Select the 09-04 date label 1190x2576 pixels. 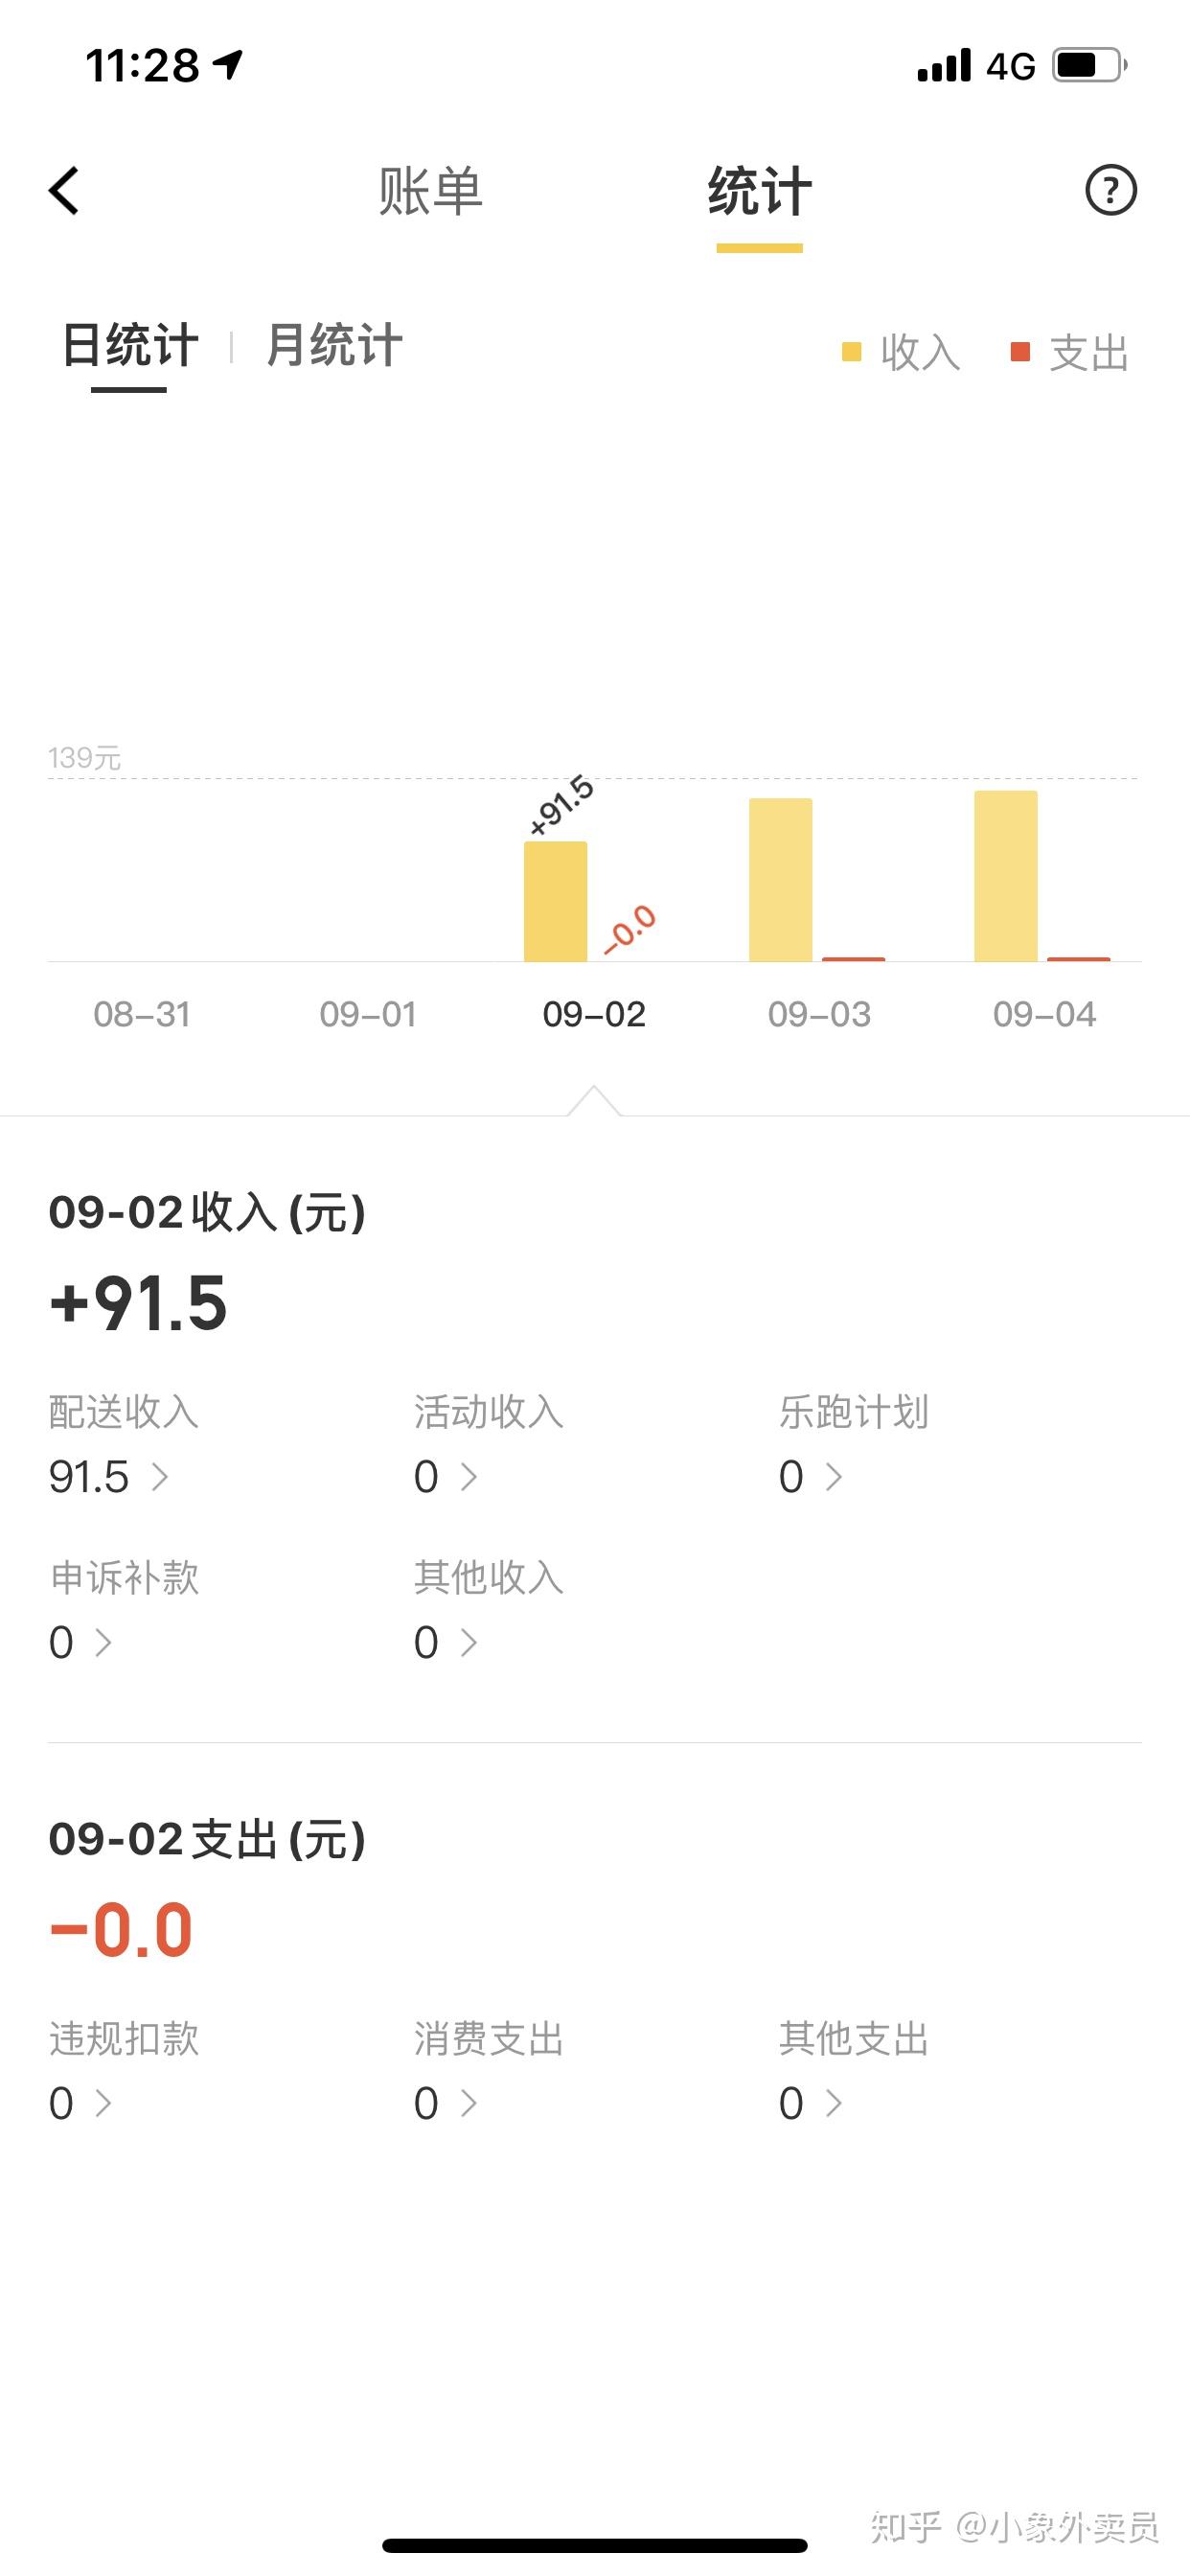click(1044, 1014)
